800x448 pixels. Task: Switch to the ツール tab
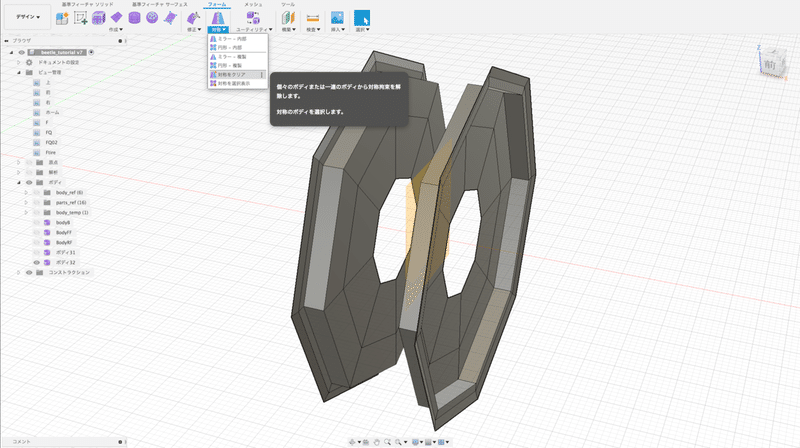coord(288,5)
